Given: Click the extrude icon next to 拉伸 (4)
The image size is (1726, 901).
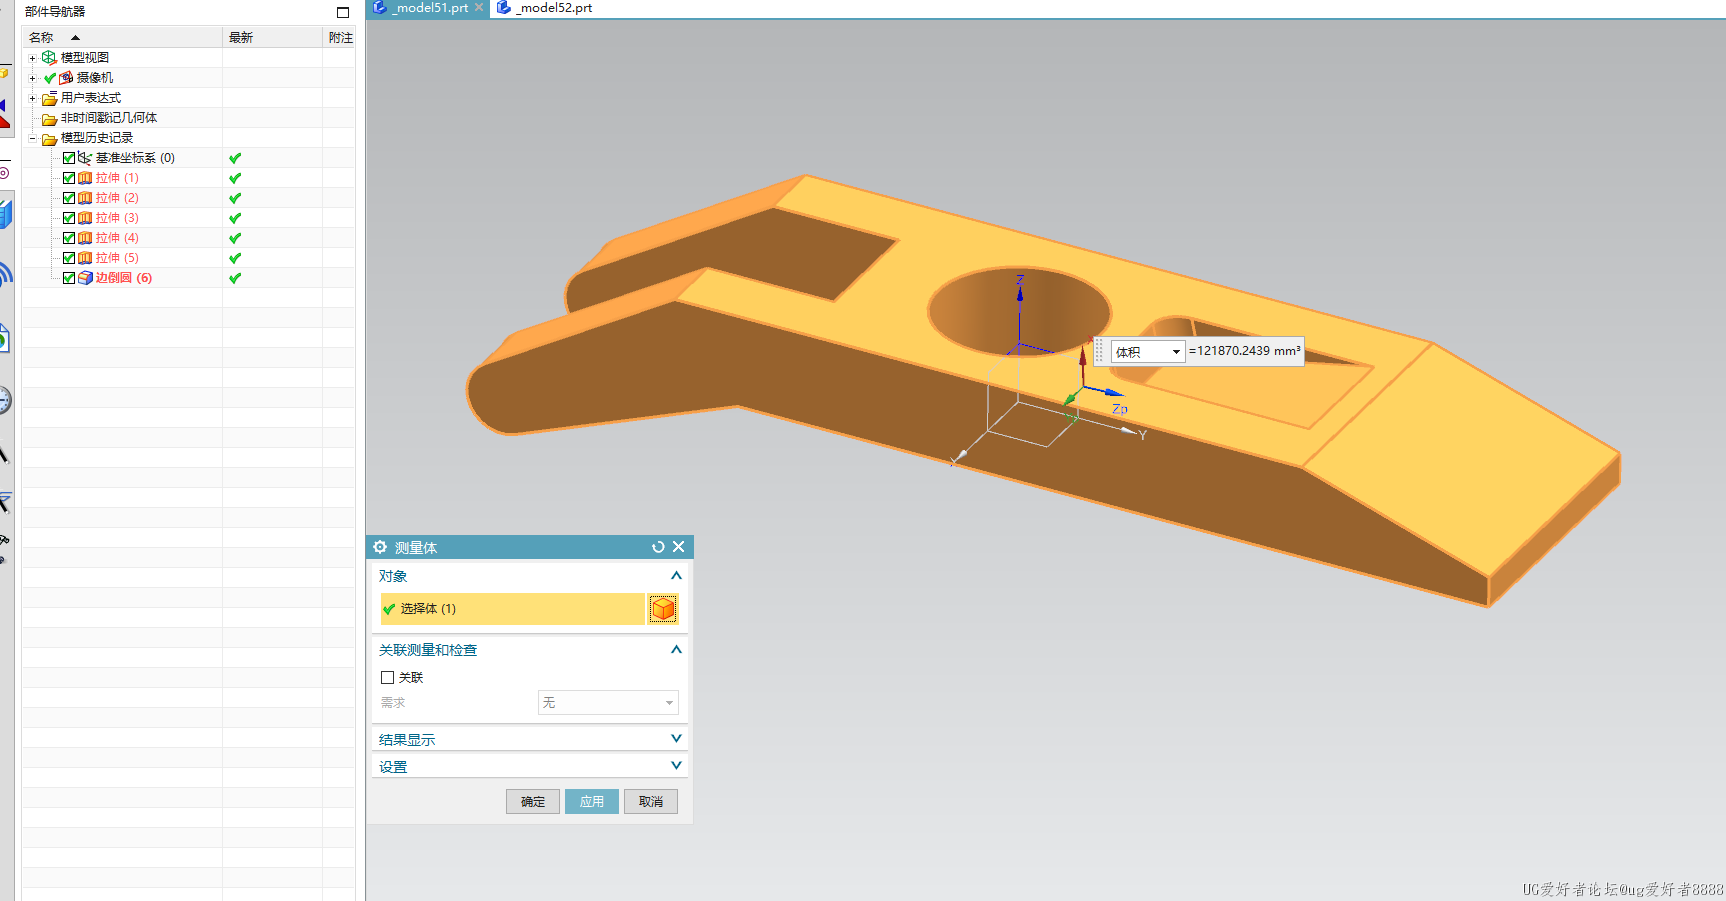Looking at the screenshot, I should click(x=85, y=238).
